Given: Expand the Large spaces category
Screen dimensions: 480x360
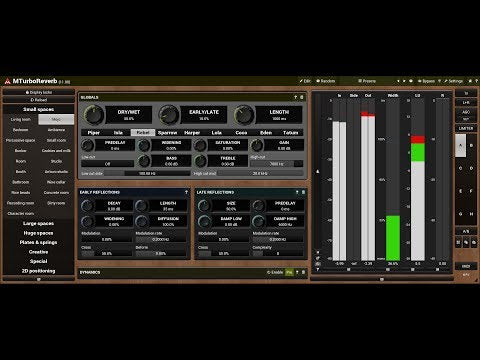Looking at the screenshot, I should tap(38, 223).
